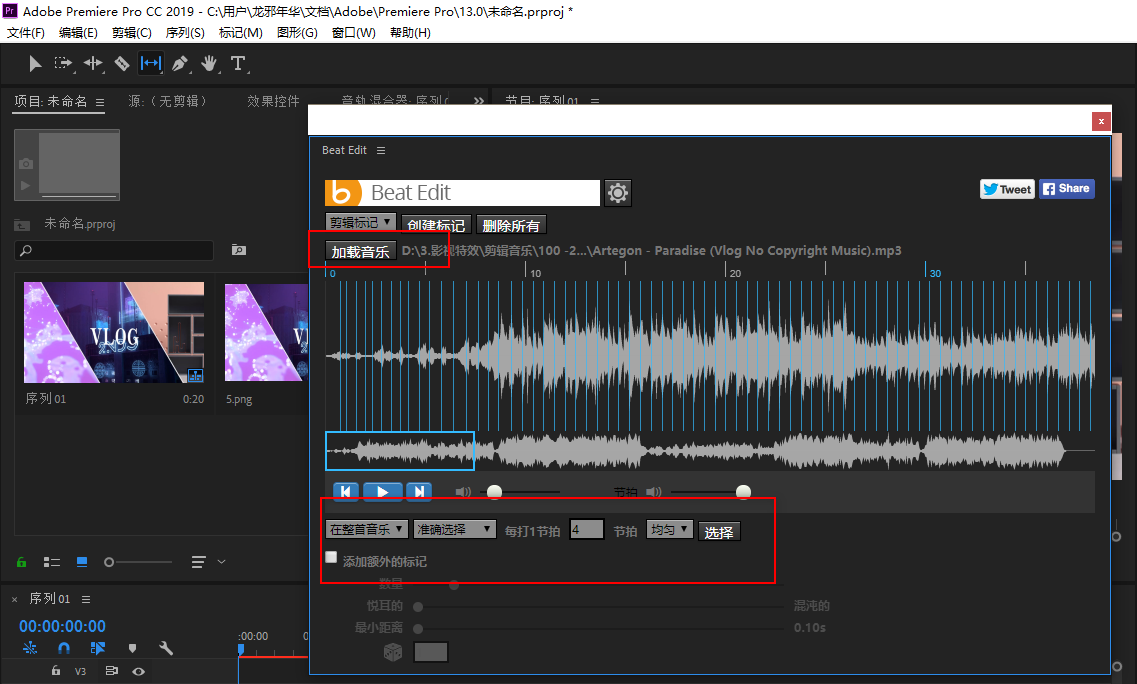1137x684 pixels.
Task: Select the 5.png thumbnail
Action: pyautogui.click(x=266, y=332)
